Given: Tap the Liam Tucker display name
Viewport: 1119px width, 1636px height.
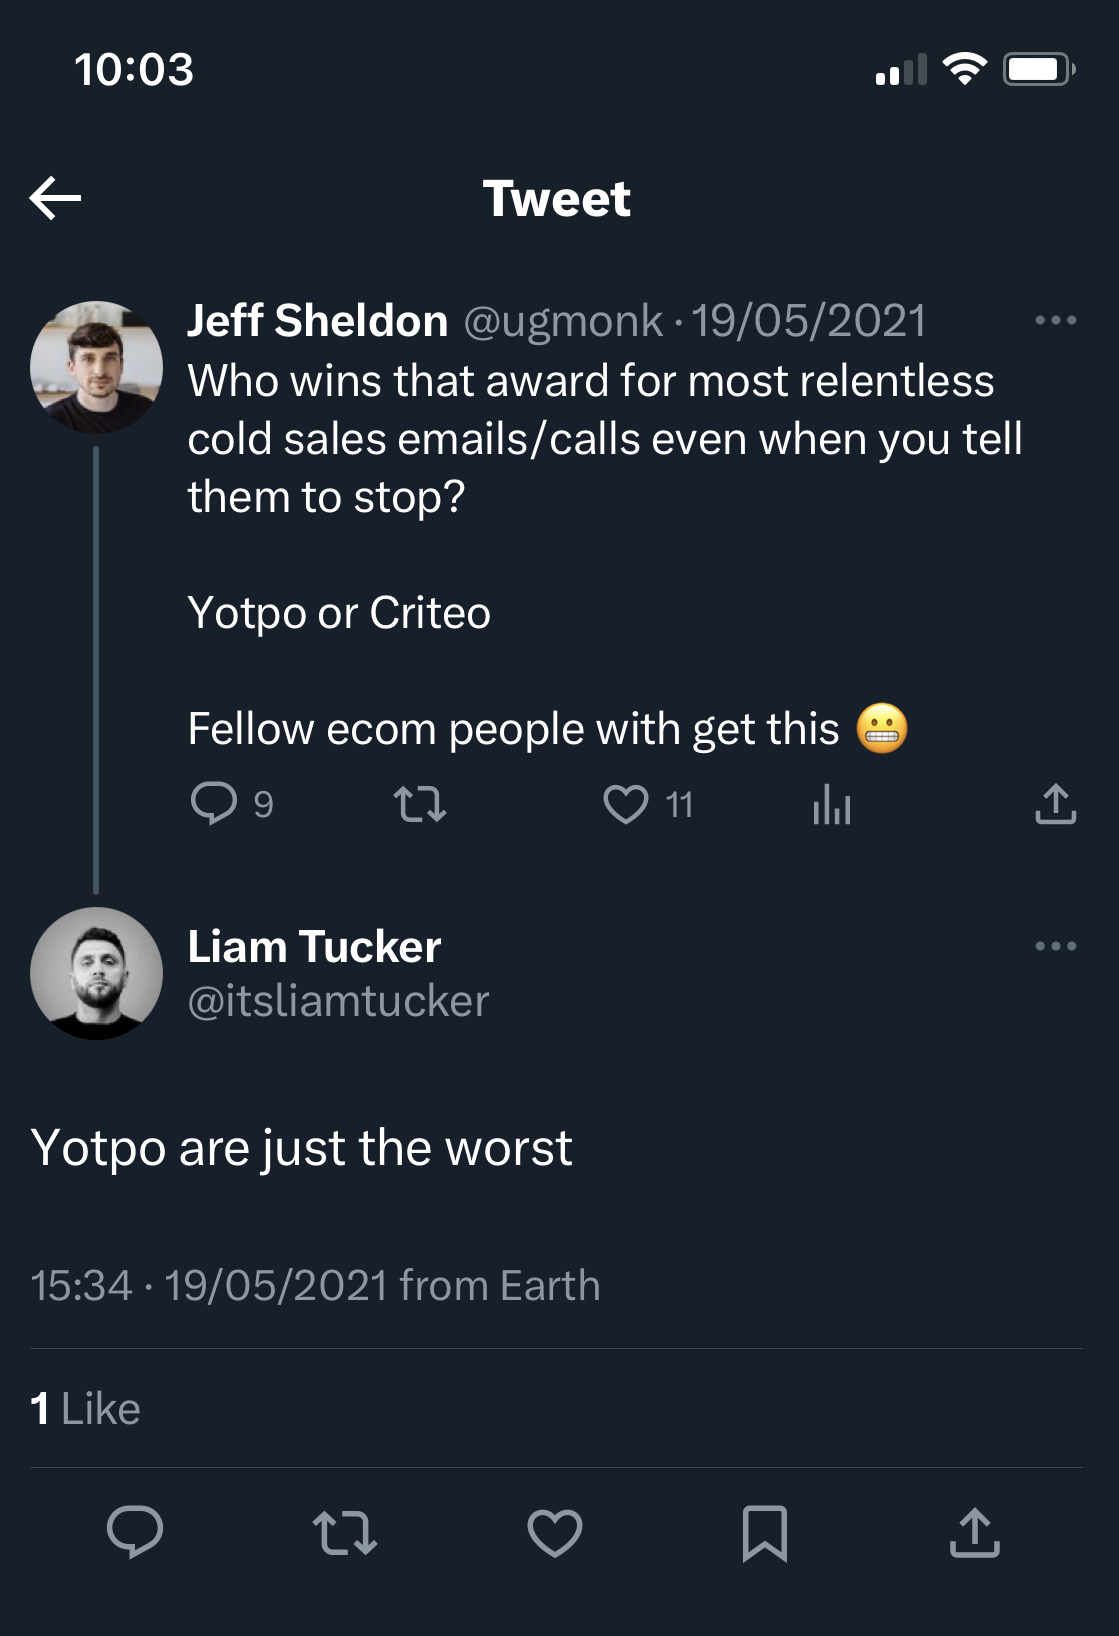Looking at the screenshot, I should coord(314,946).
